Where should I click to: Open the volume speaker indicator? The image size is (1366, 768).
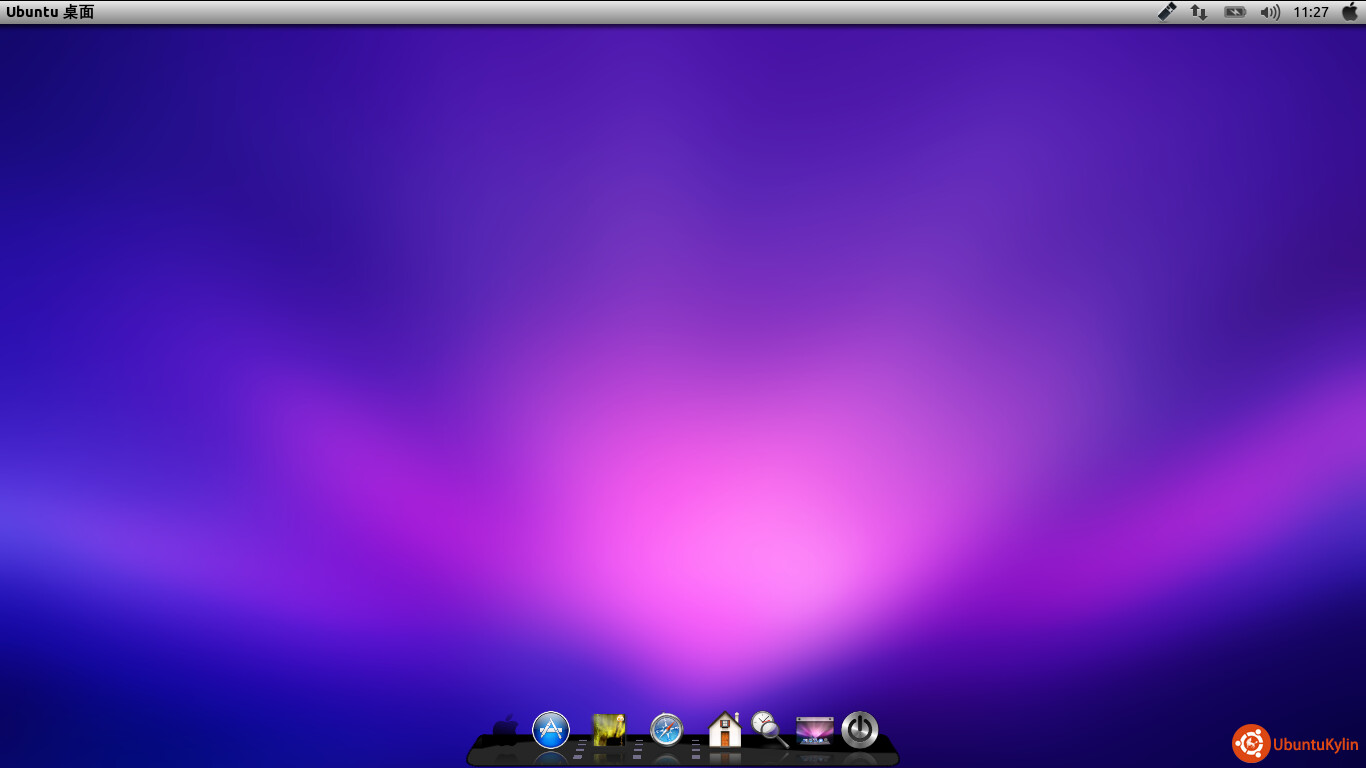1270,12
